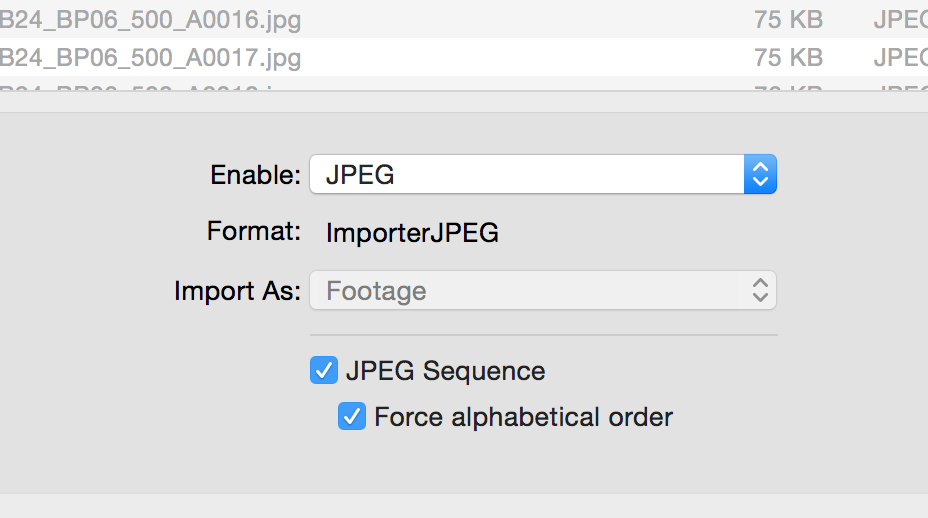Select file B24_BP06_500_A0016.jpg in the list
This screenshot has width=928, height=518.
point(150,19)
